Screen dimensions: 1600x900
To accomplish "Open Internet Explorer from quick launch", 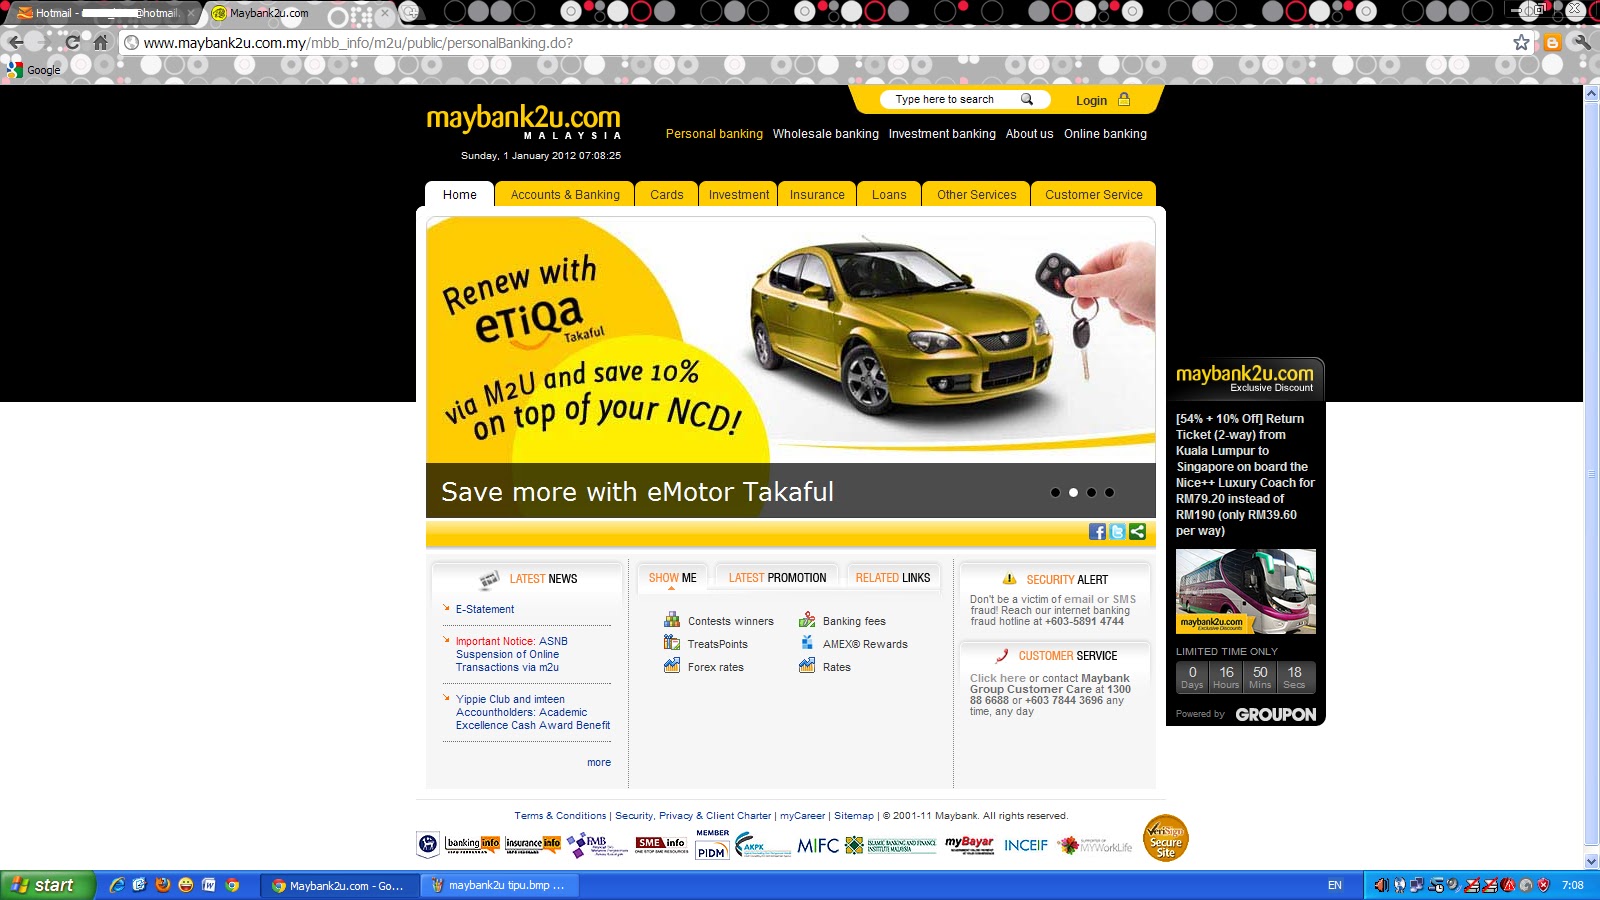I will (x=117, y=885).
